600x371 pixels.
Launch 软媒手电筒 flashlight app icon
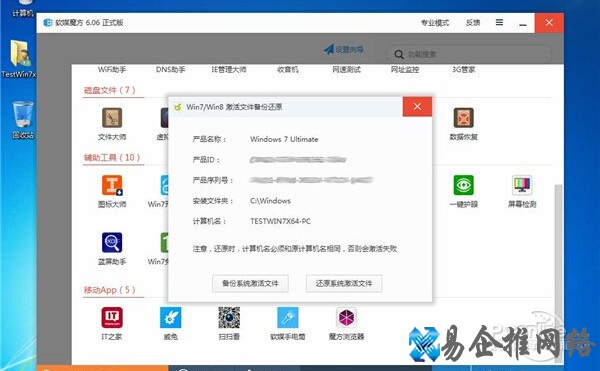288,317
